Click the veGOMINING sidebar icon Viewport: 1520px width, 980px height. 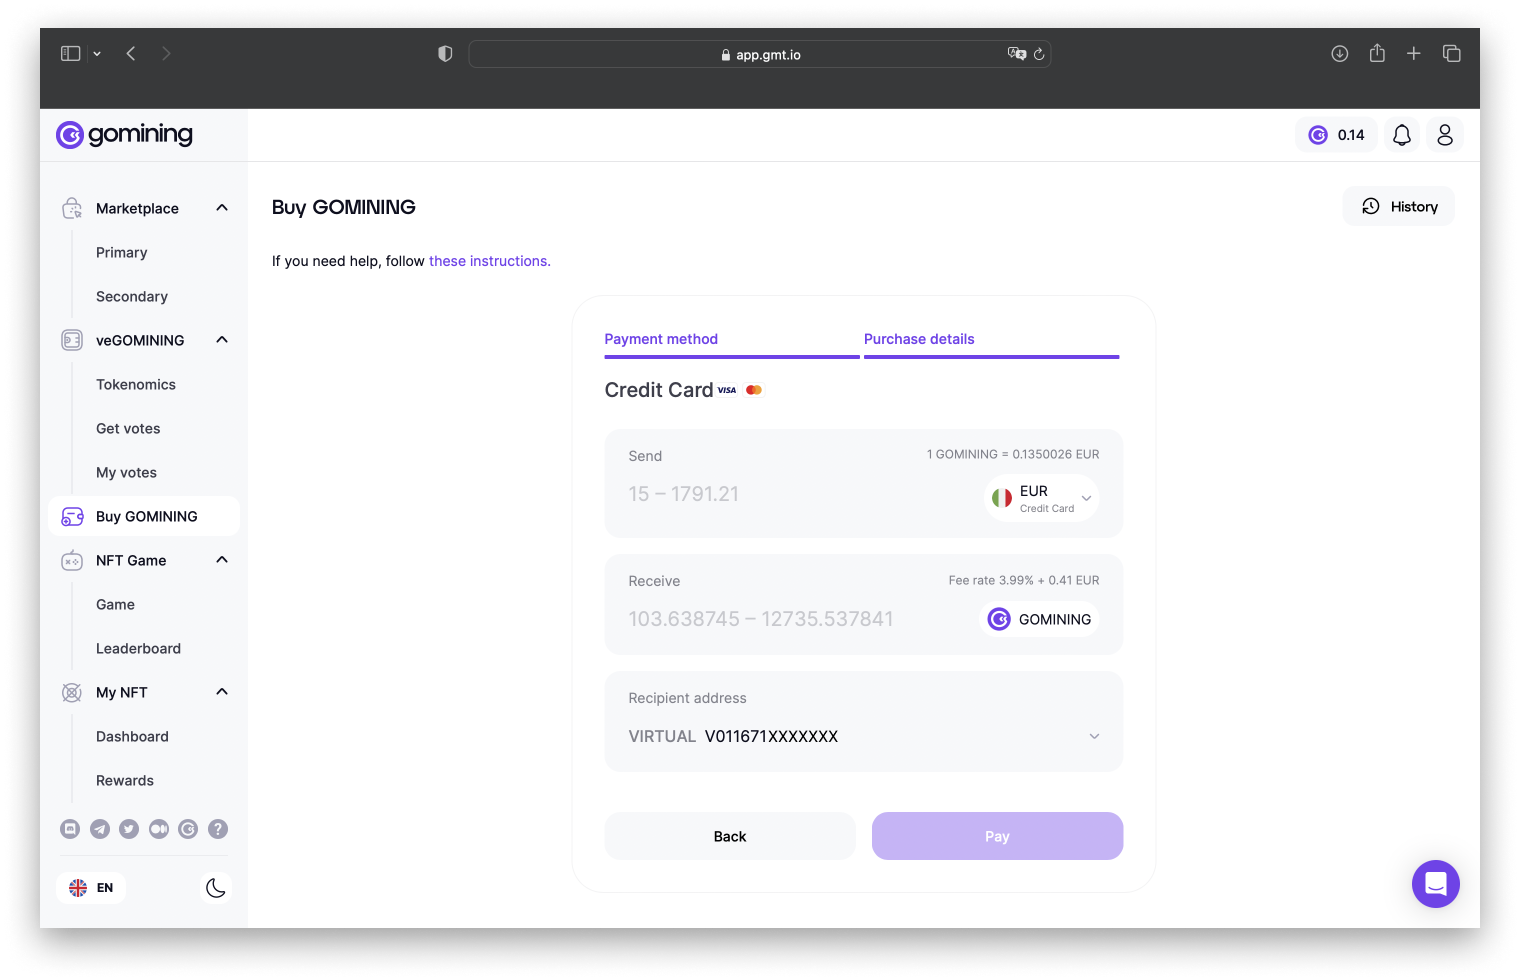(x=72, y=340)
